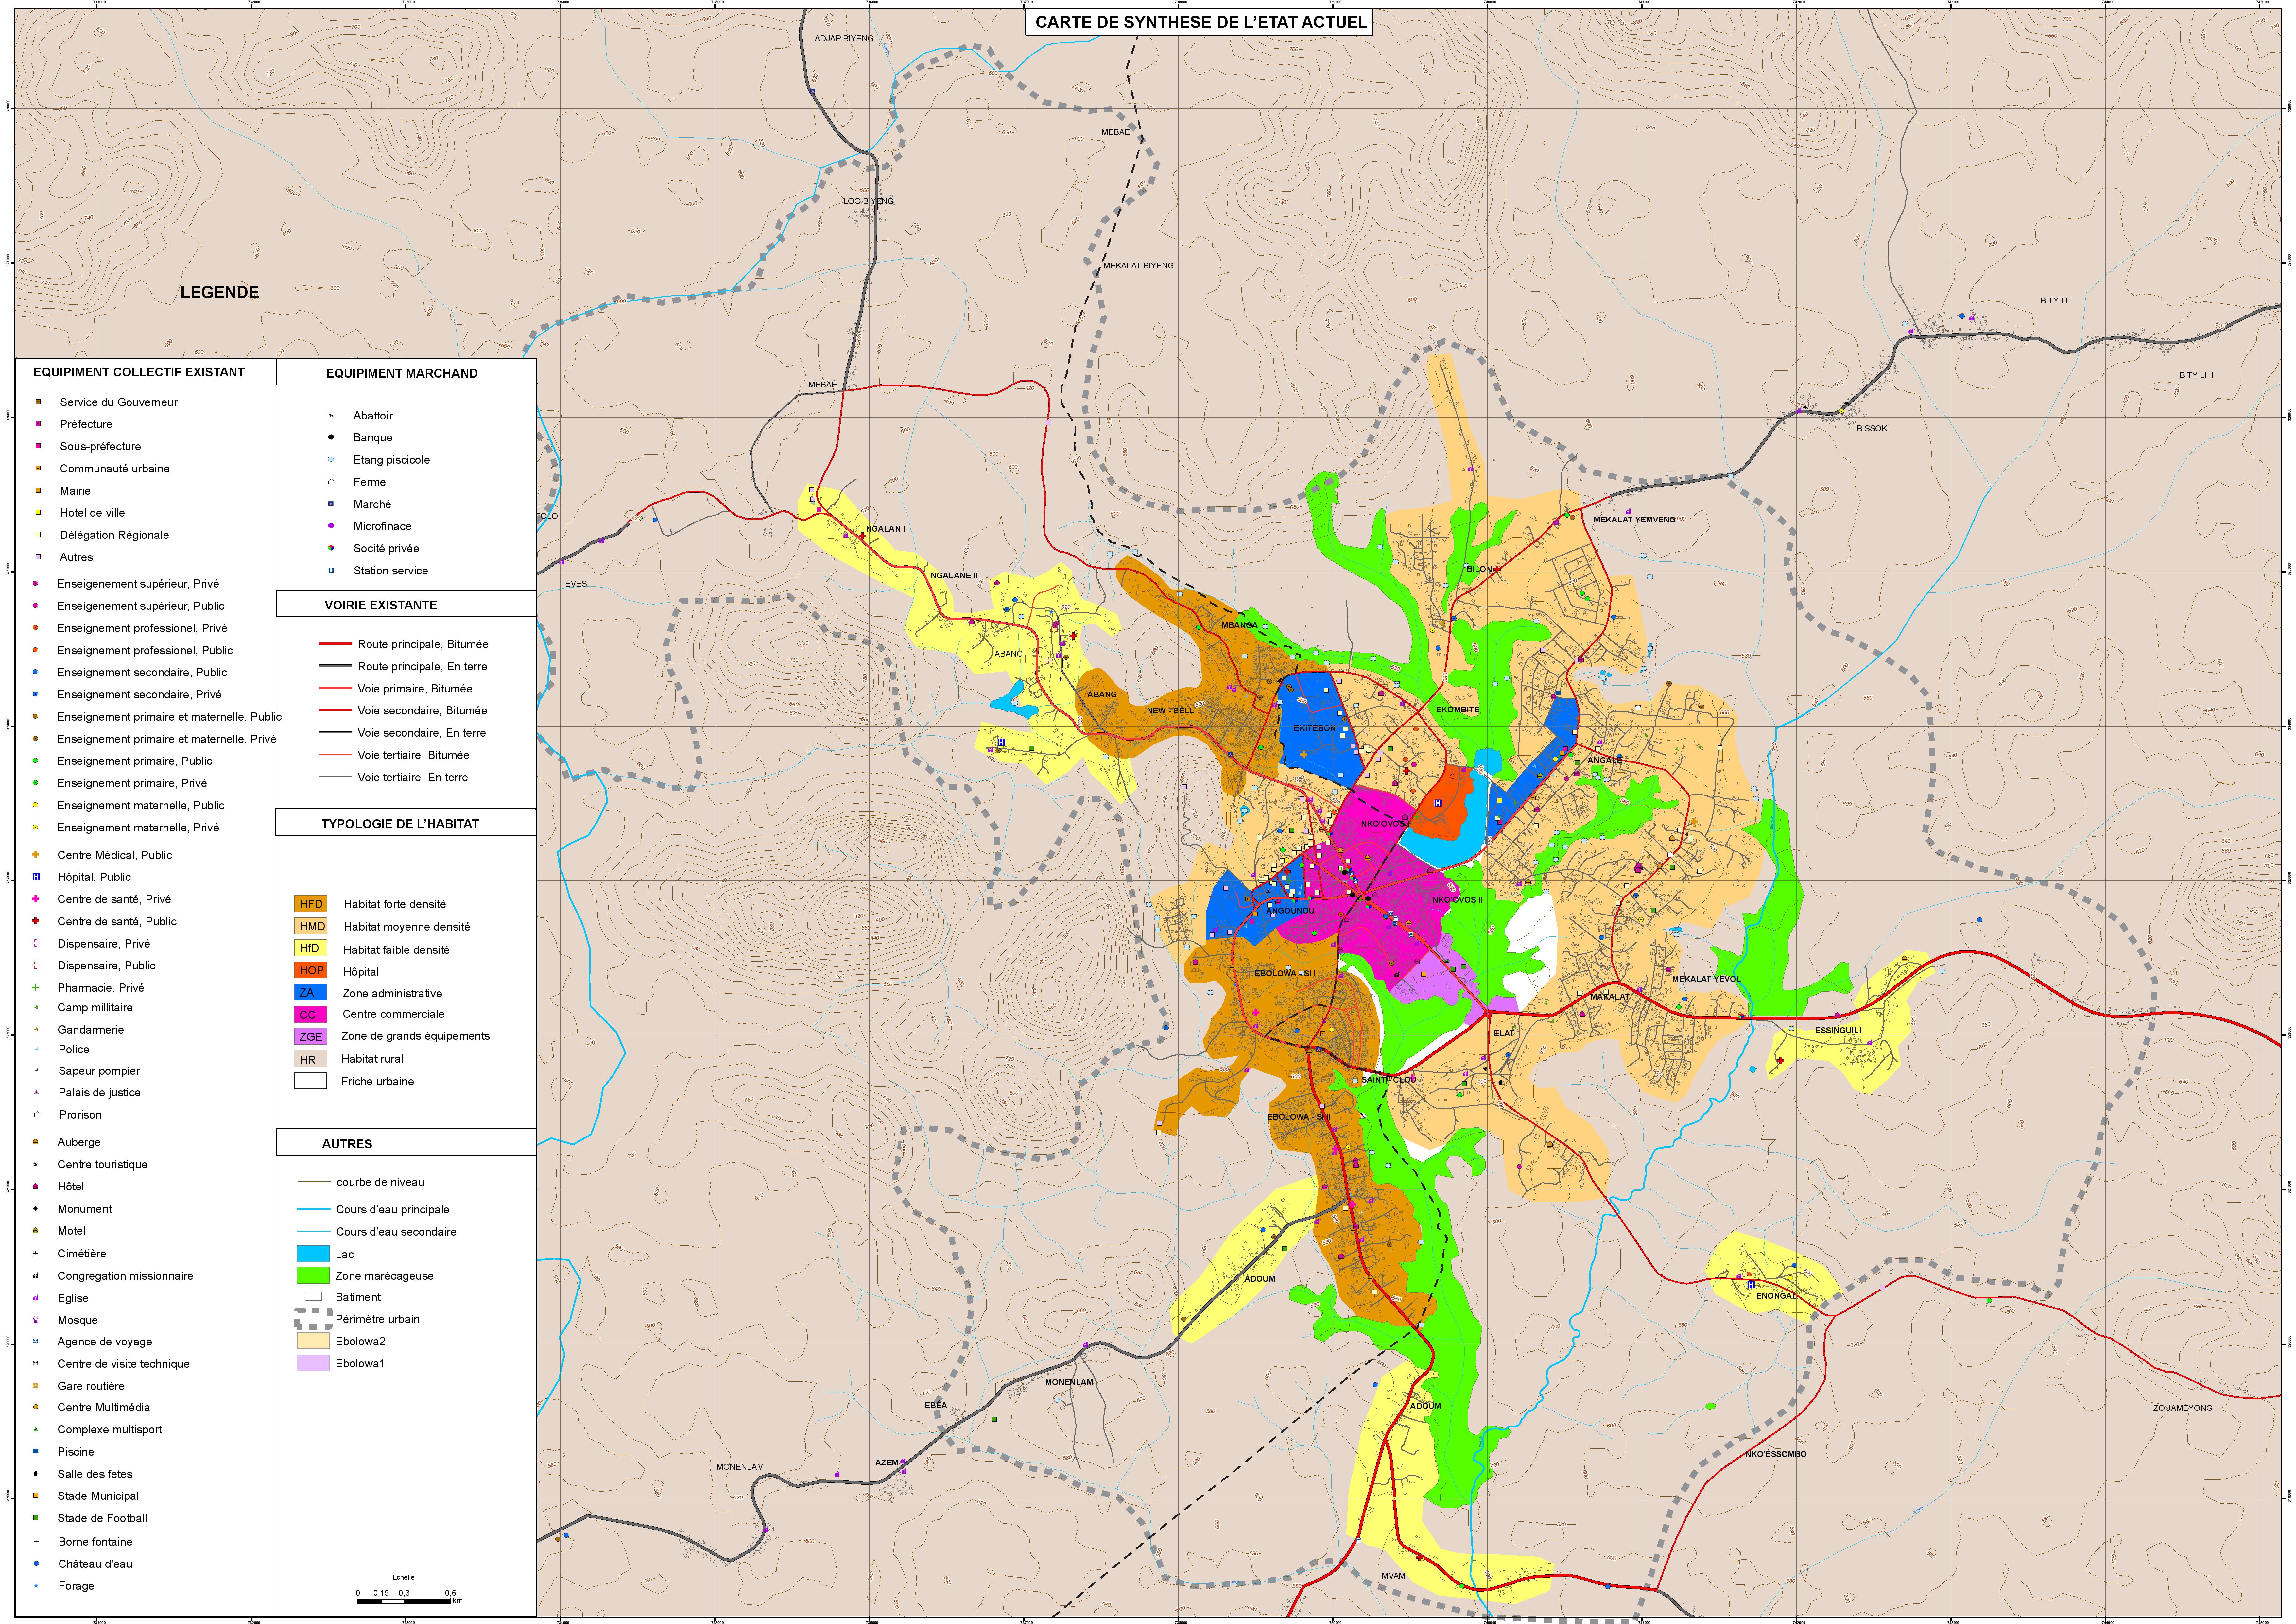
Task: Click the HOP Hôpital orange swatch
Action: point(311,970)
